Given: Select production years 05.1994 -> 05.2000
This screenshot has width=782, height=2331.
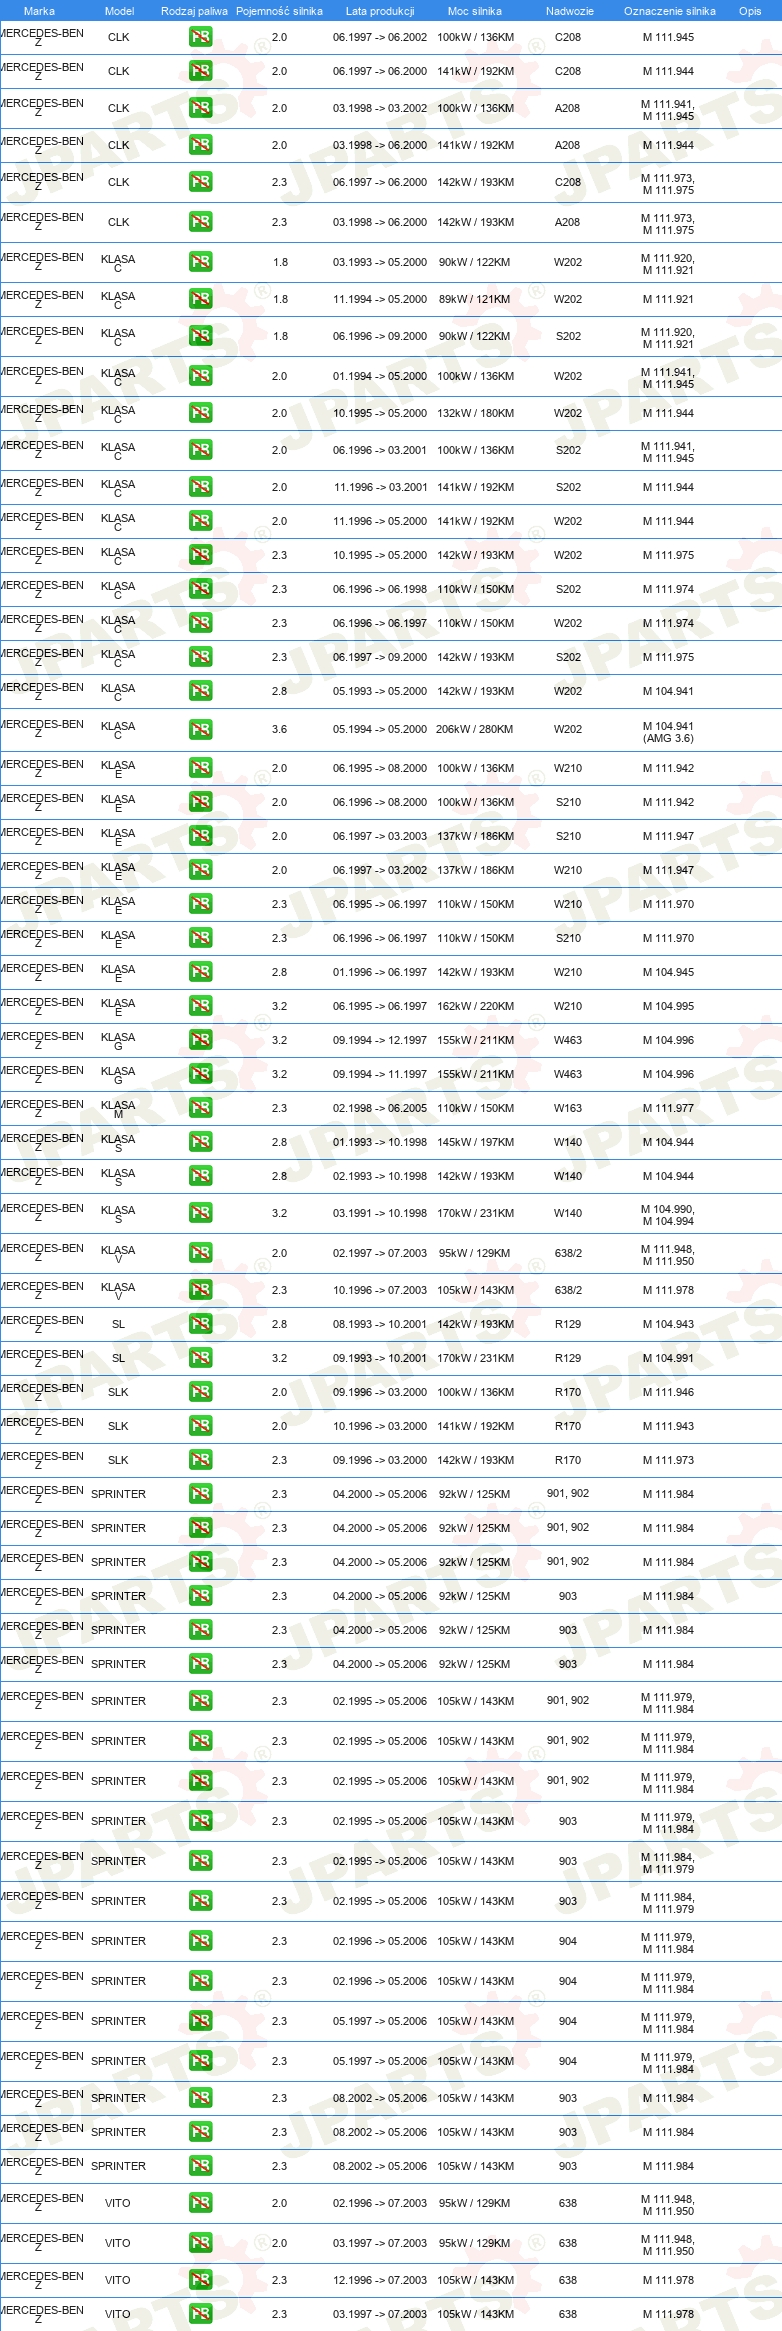Looking at the screenshot, I should (x=380, y=729).
